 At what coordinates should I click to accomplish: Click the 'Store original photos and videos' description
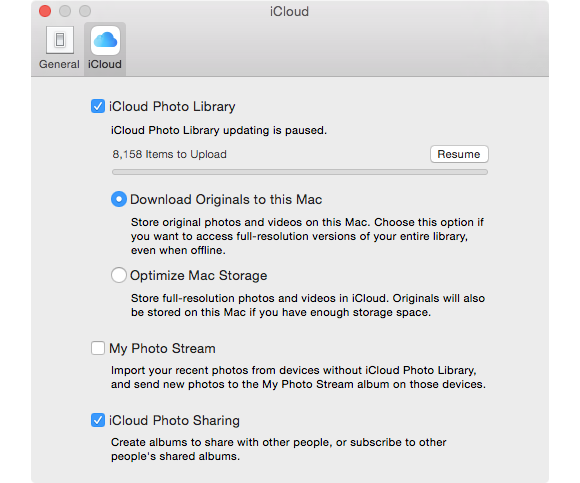307,236
